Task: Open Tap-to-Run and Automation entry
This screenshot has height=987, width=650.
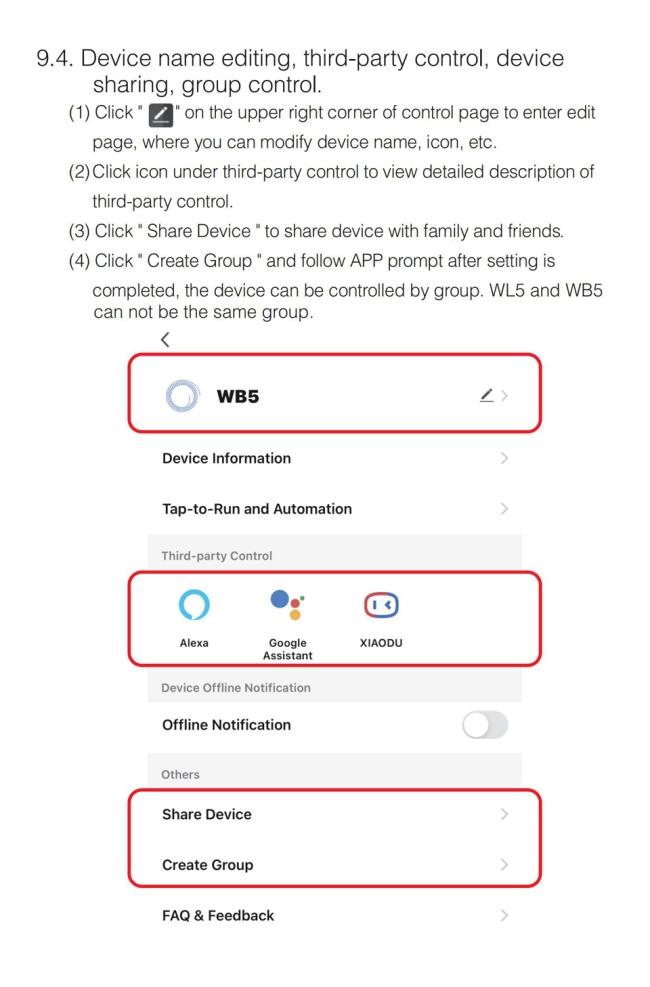Action: (335, 509)
